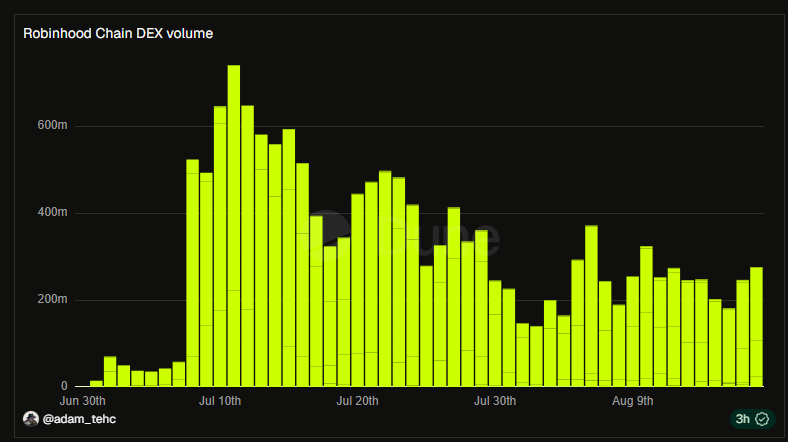This screenshot has width=788, height=442.
Task: Click the adam_tehc avatar image
Action: [x=31, y=419]
